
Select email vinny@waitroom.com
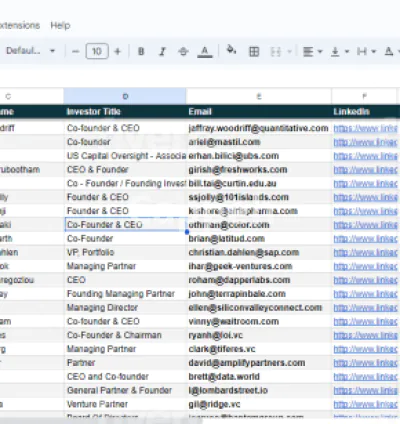(259, 321)
